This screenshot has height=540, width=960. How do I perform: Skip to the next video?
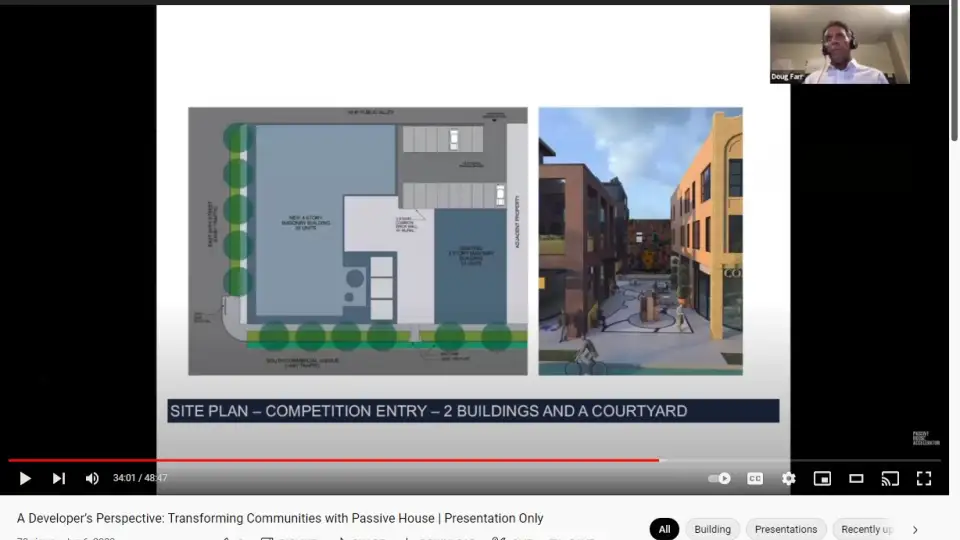coord(59,478)
